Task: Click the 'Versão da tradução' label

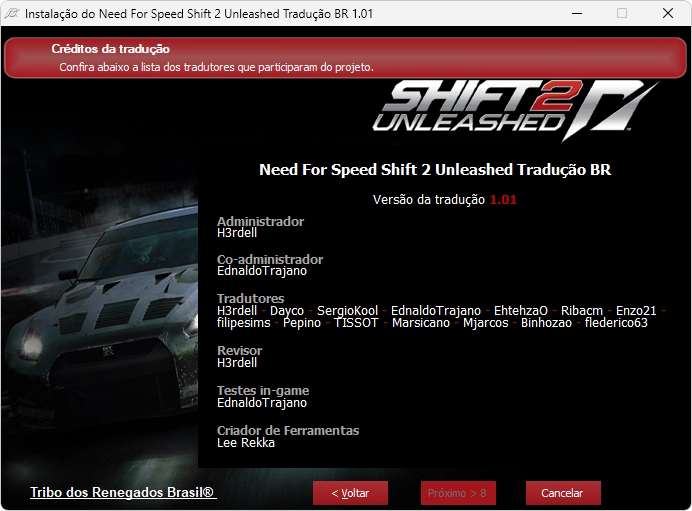Action: point(429,199)
